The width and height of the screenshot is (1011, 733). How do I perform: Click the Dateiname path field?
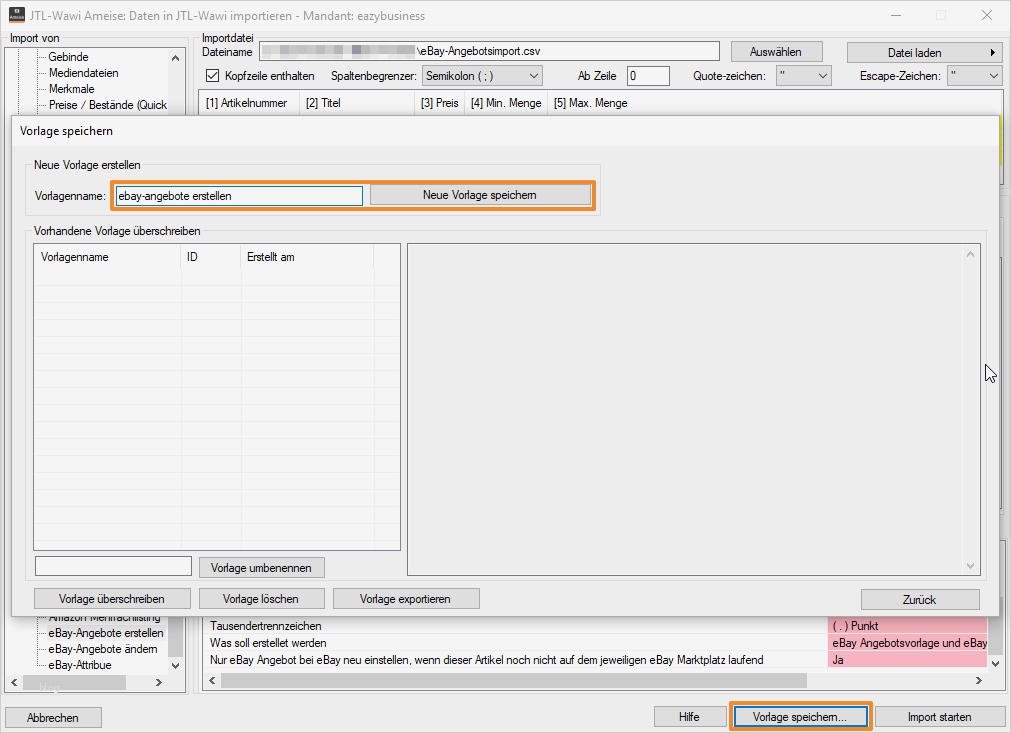[x=489, y=51]
